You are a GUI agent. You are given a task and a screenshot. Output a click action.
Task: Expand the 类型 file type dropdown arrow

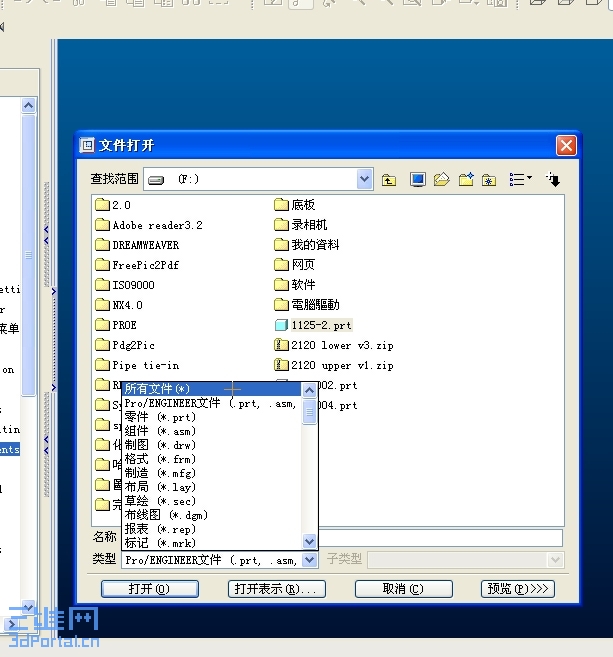[309, 560]
